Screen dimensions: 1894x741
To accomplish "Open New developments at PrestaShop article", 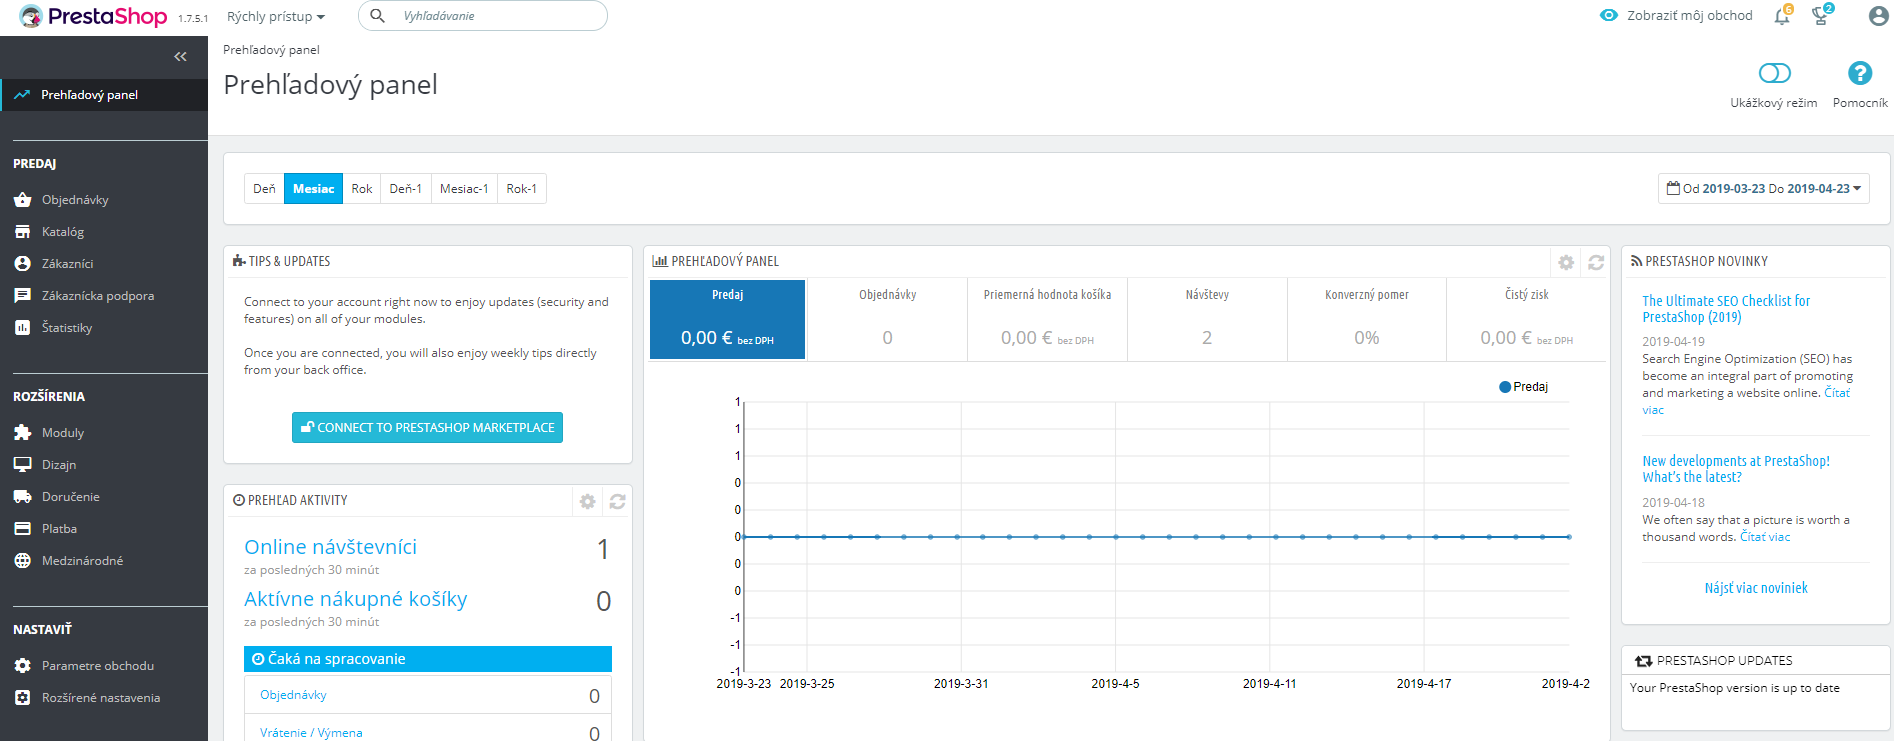I will (x=1736, y=469).
